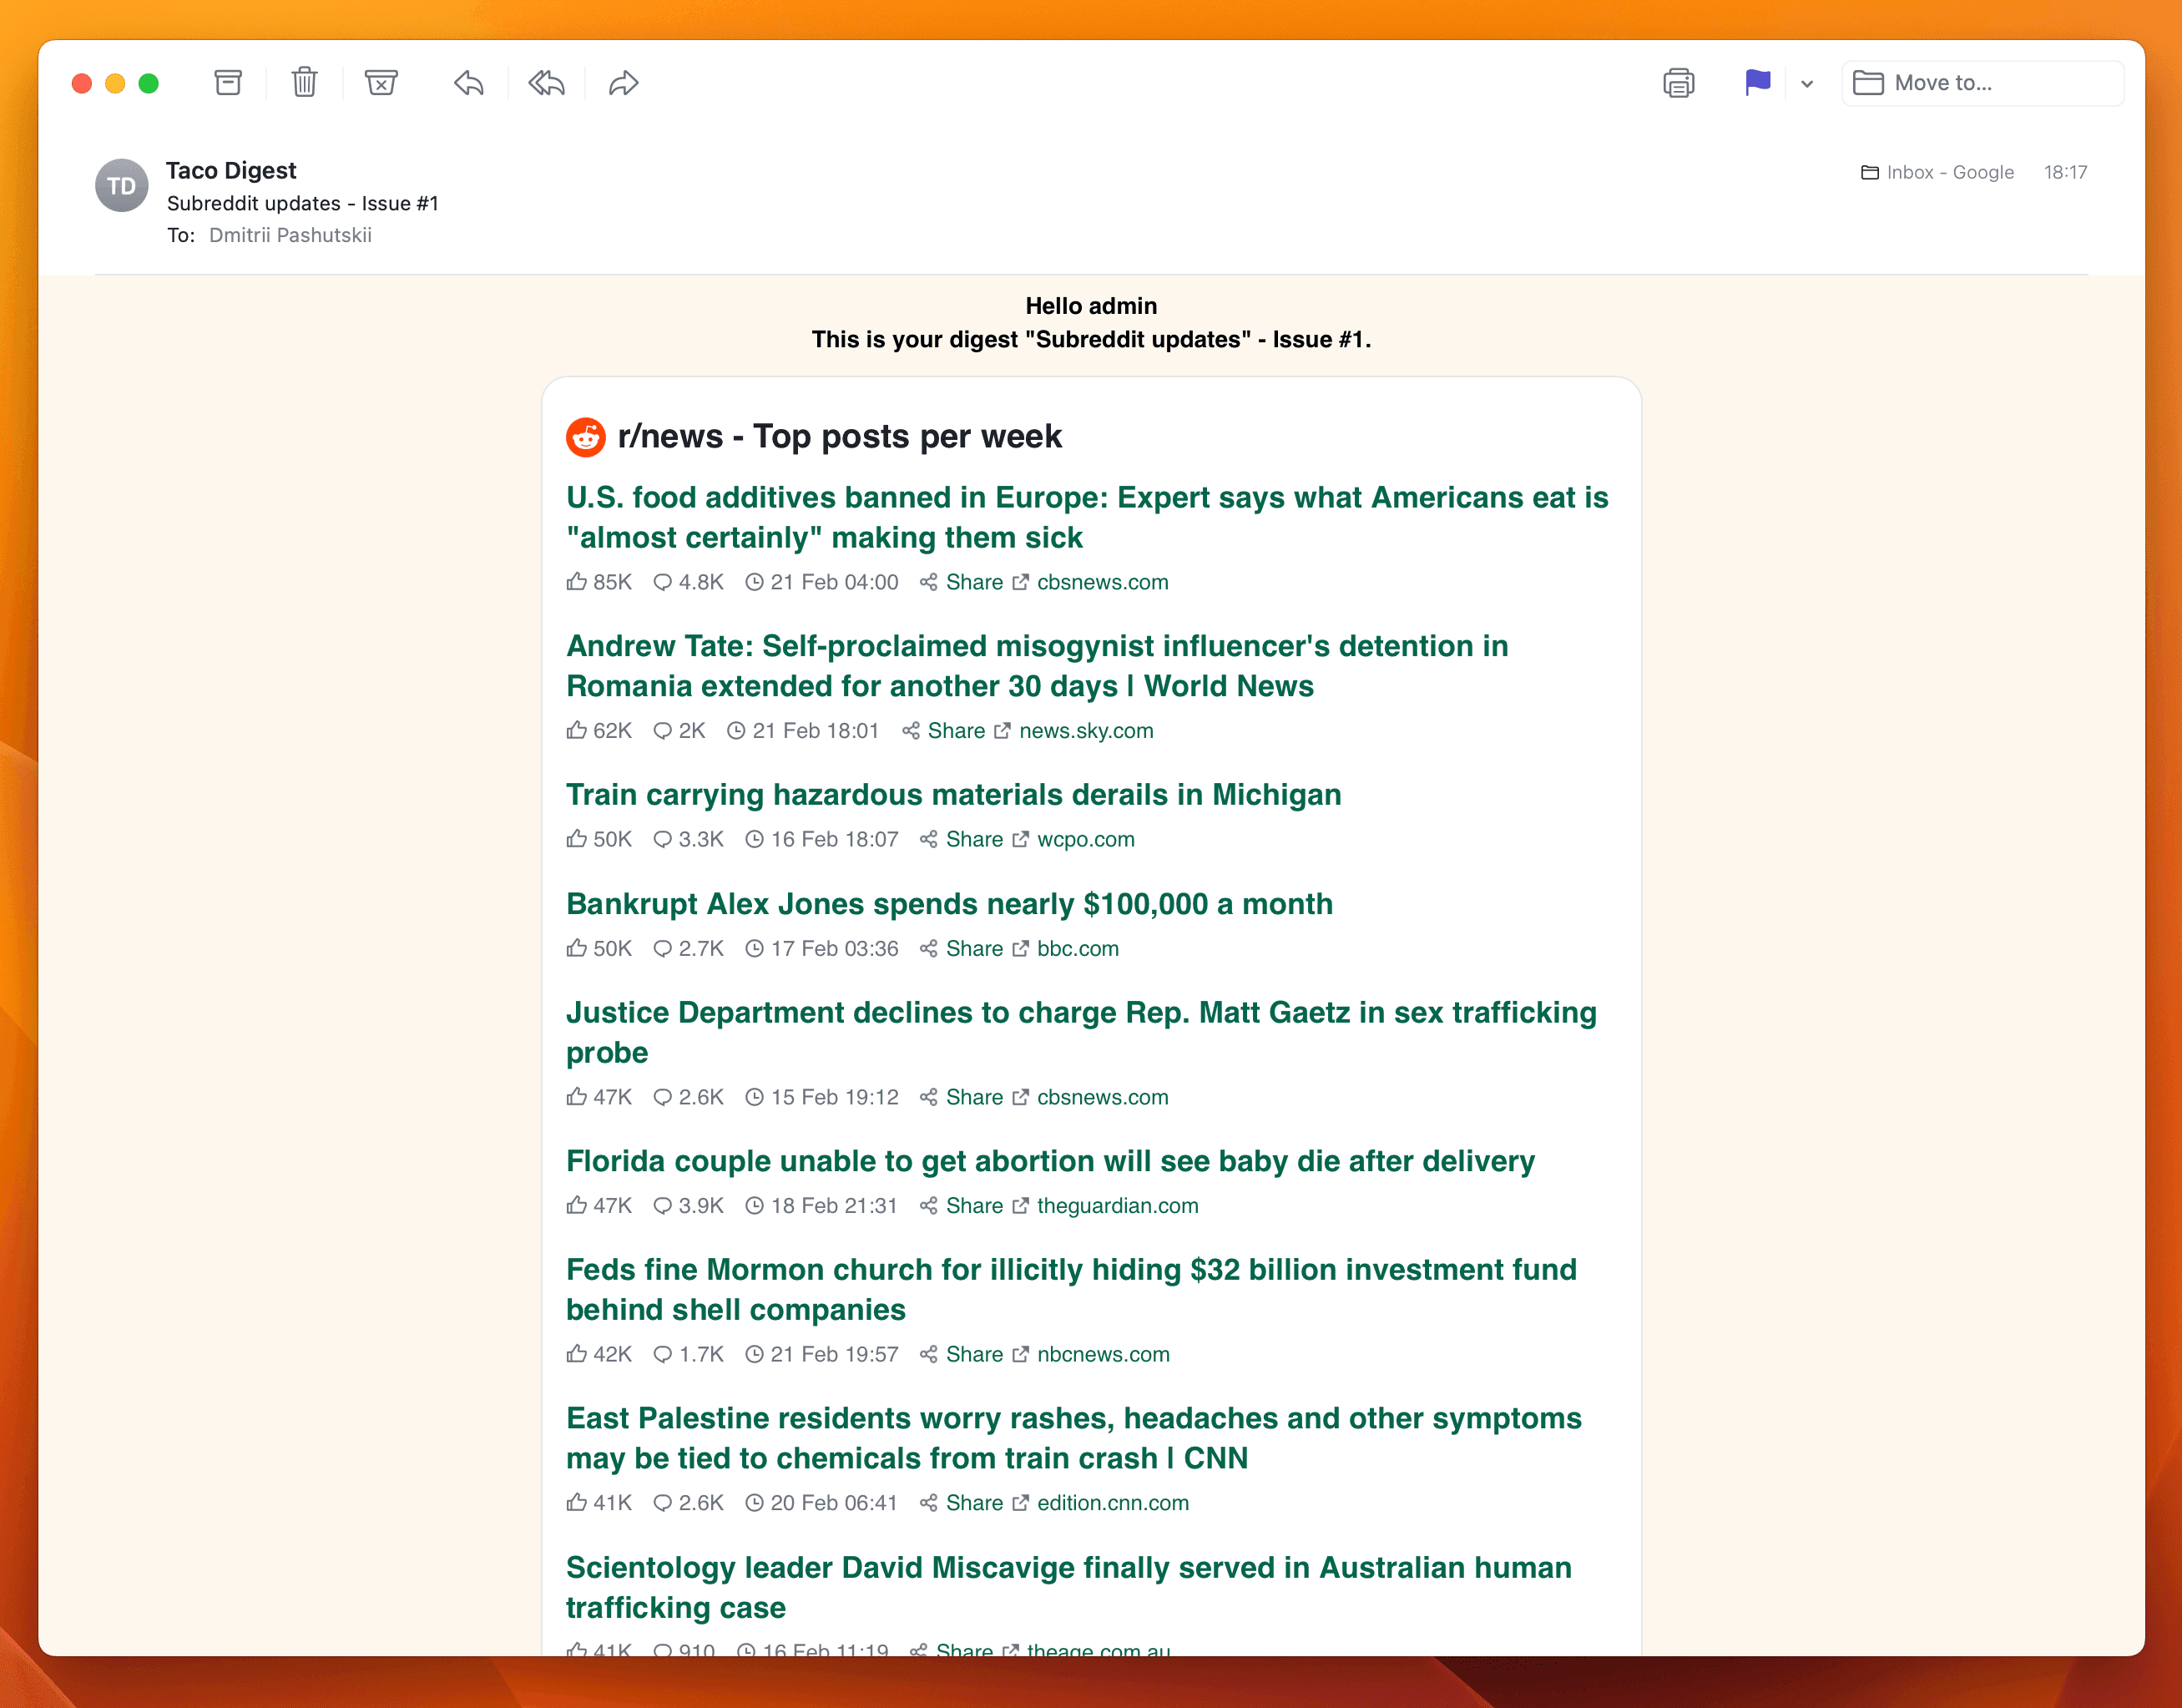Click recipient Dmitrii Pashutskii
This screenshot has width=2182, height=1708.
290,235
